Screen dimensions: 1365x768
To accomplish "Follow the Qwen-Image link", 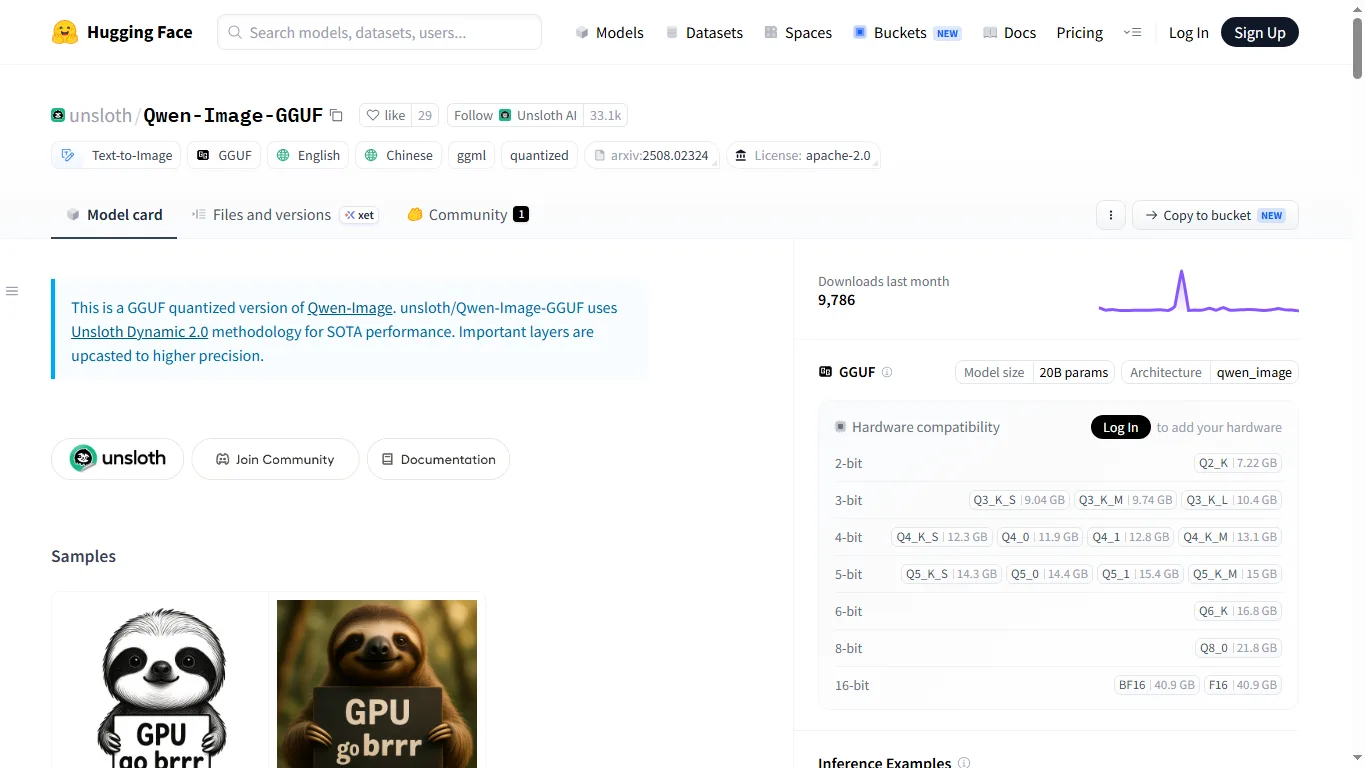I will 350,308.
